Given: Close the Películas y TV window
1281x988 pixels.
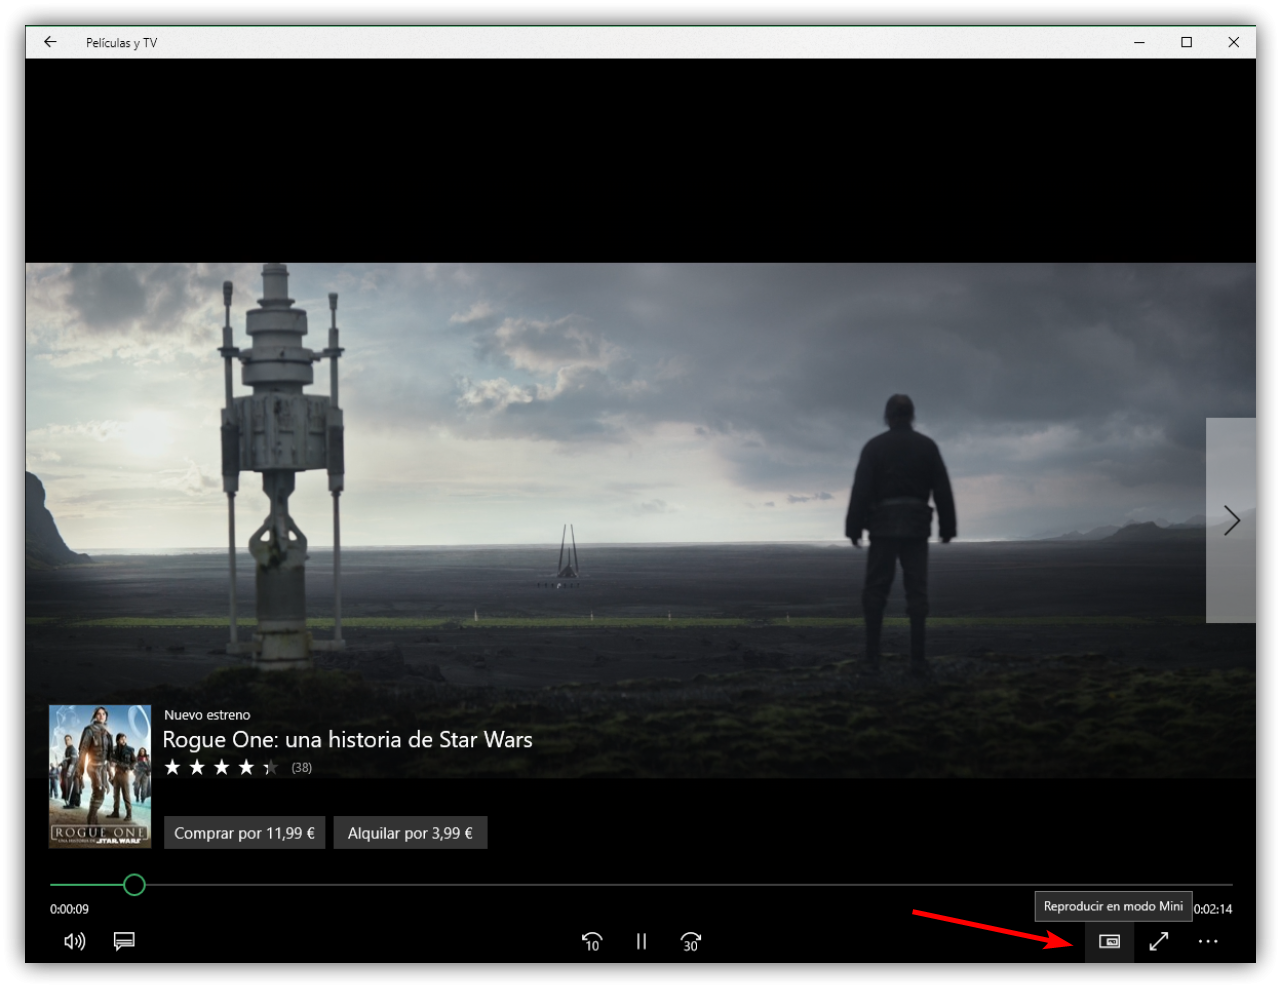Looking at the screenshot, I should click(1233, 42).
